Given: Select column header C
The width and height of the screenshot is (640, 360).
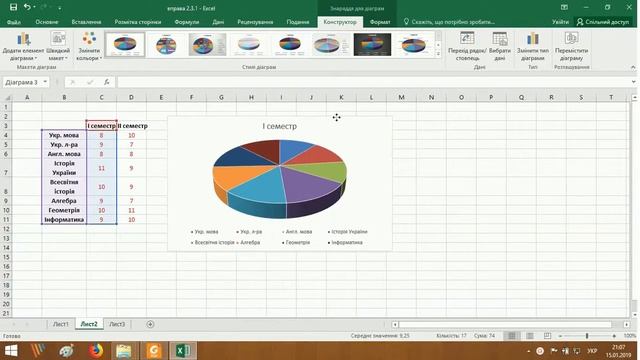Looking at the screenshot, I should 101,97.
